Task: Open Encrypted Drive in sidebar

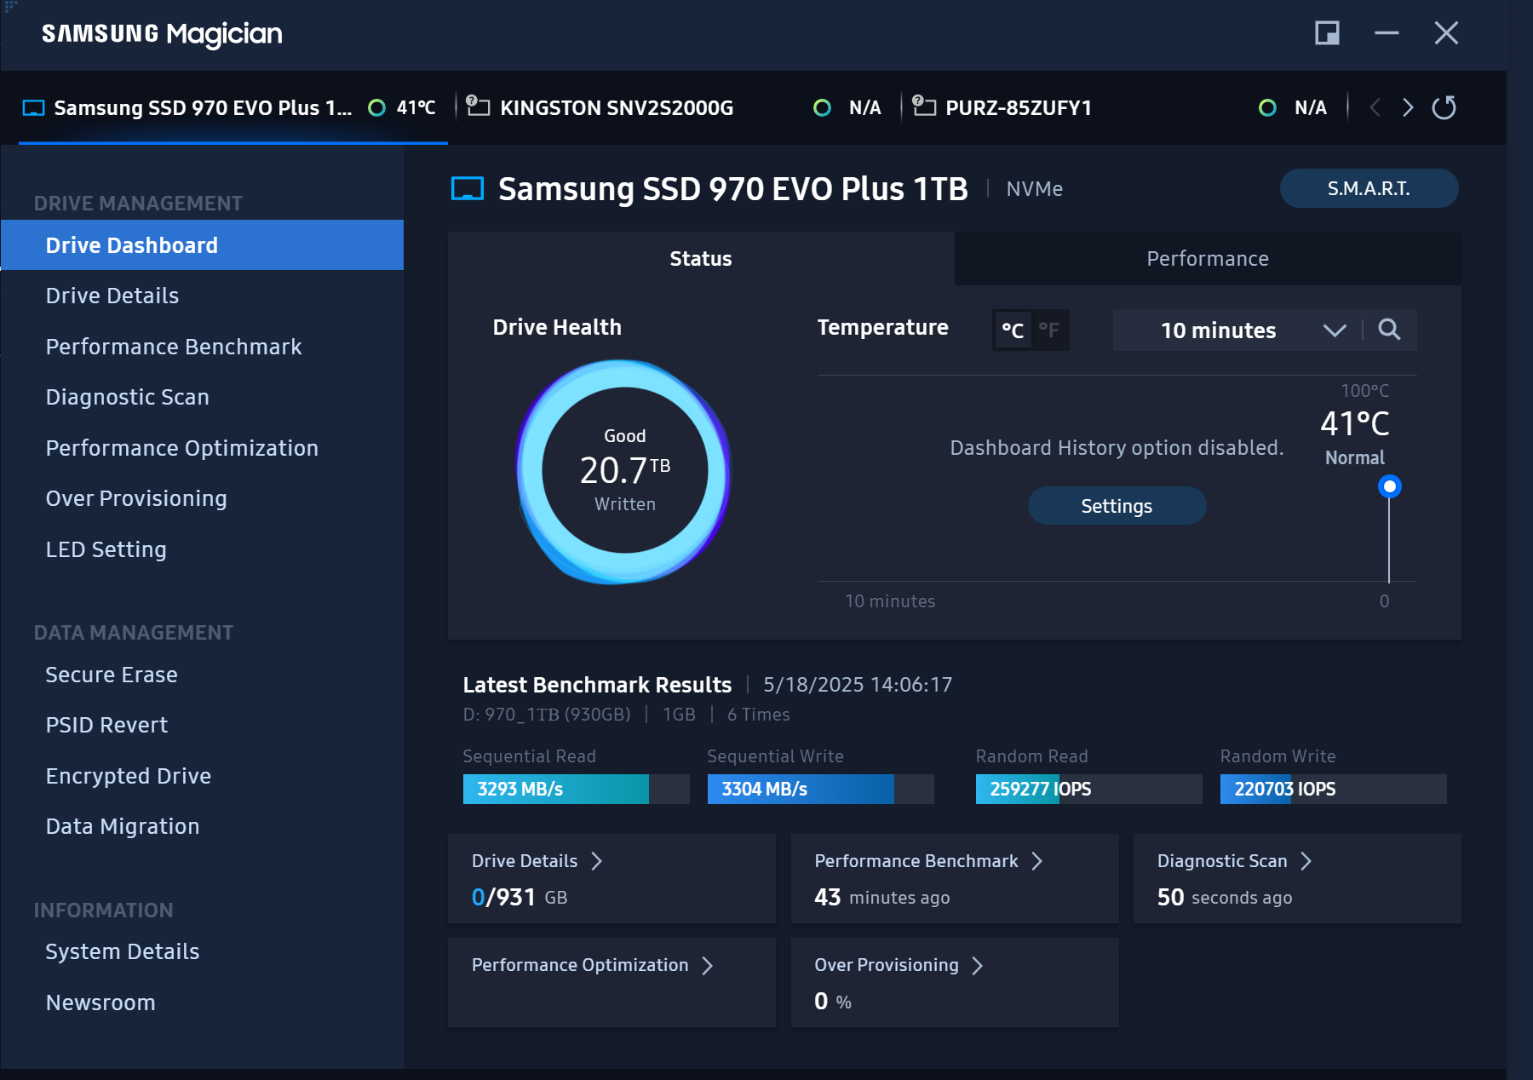Action: 128,776
